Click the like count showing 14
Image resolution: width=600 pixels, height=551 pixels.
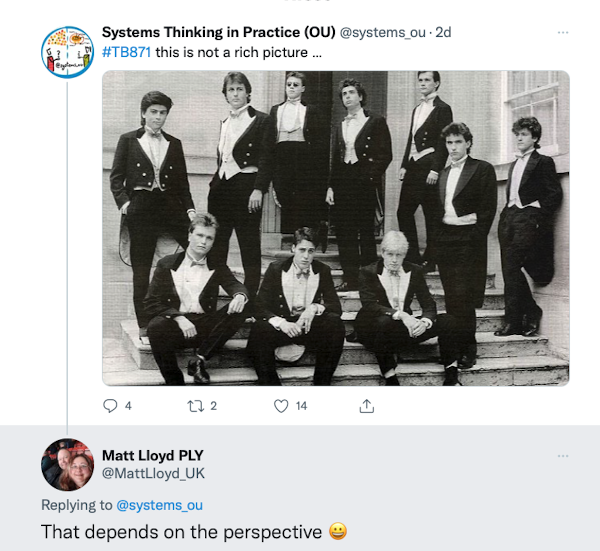coord(301,406)
